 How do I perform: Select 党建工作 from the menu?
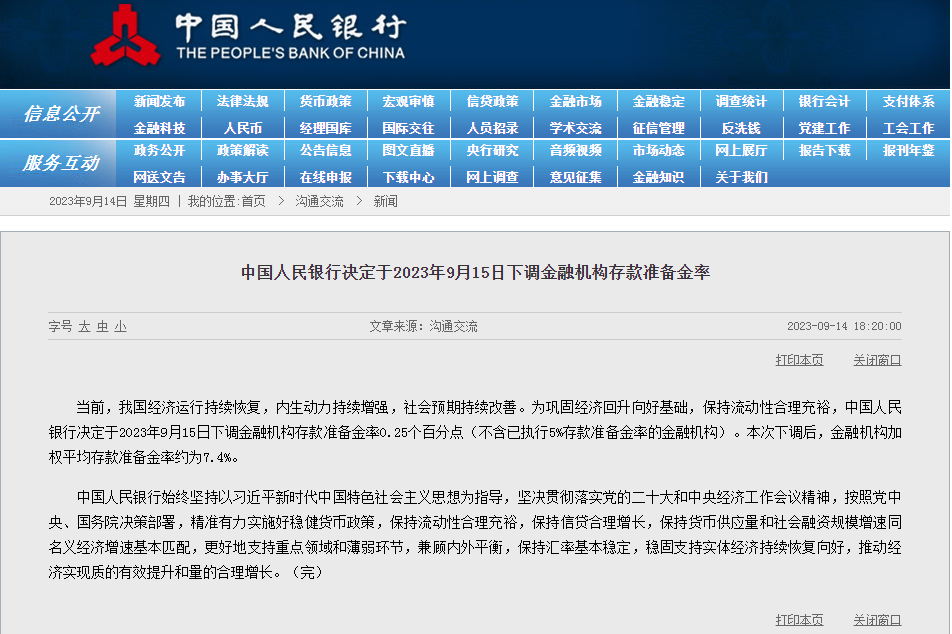pos(824,128)
